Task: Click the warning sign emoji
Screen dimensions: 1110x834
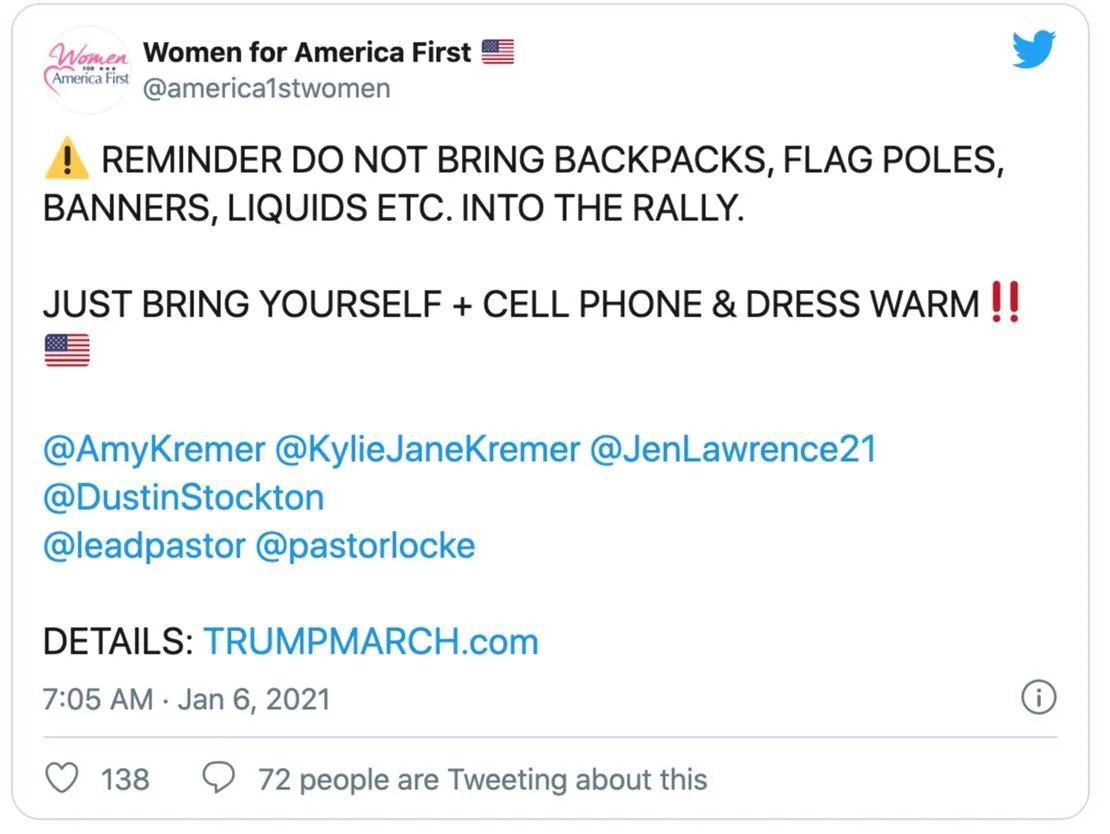Action: 67,161
